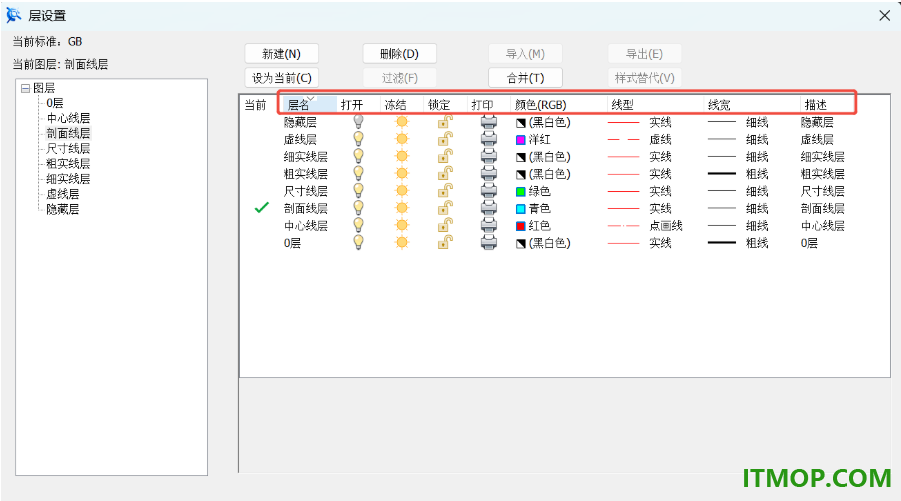901x501 pixels.
Task: Open magenta color swatch of 虚线层
Action: [x=521, y=140]
